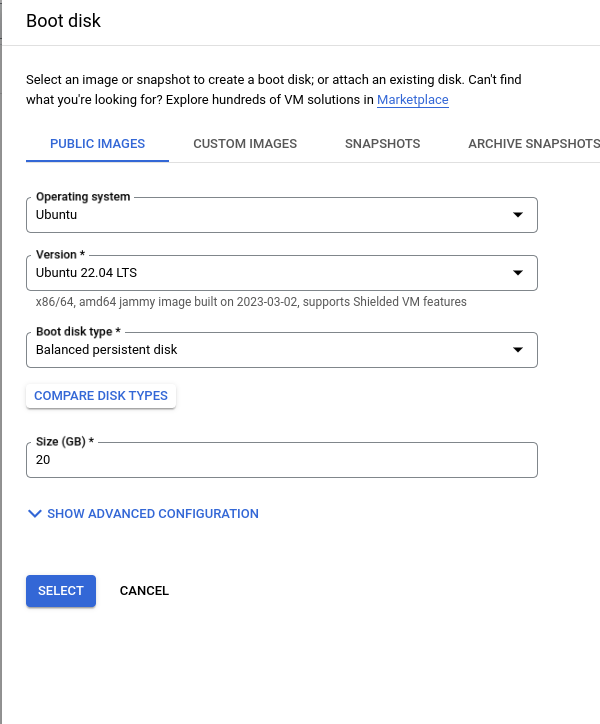Viewport: 600px width, 724px height.
Task: Click the Boot disk heading
Action: [63, 21]
